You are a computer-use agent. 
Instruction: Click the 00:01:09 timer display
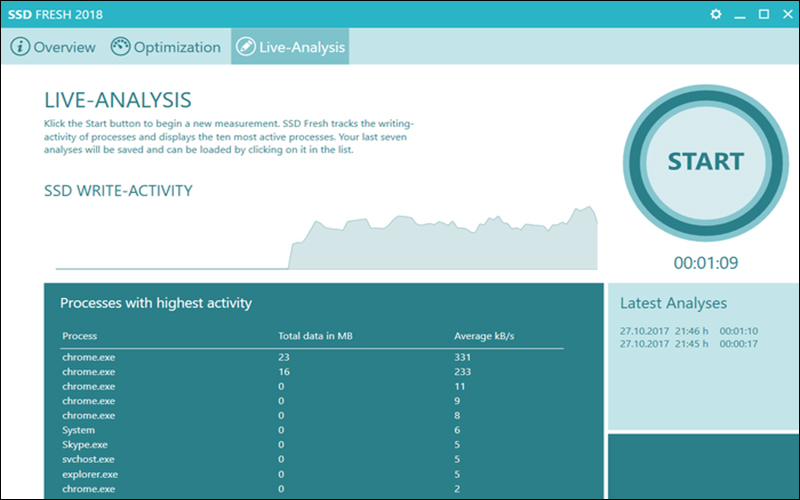tap(706, 263)
